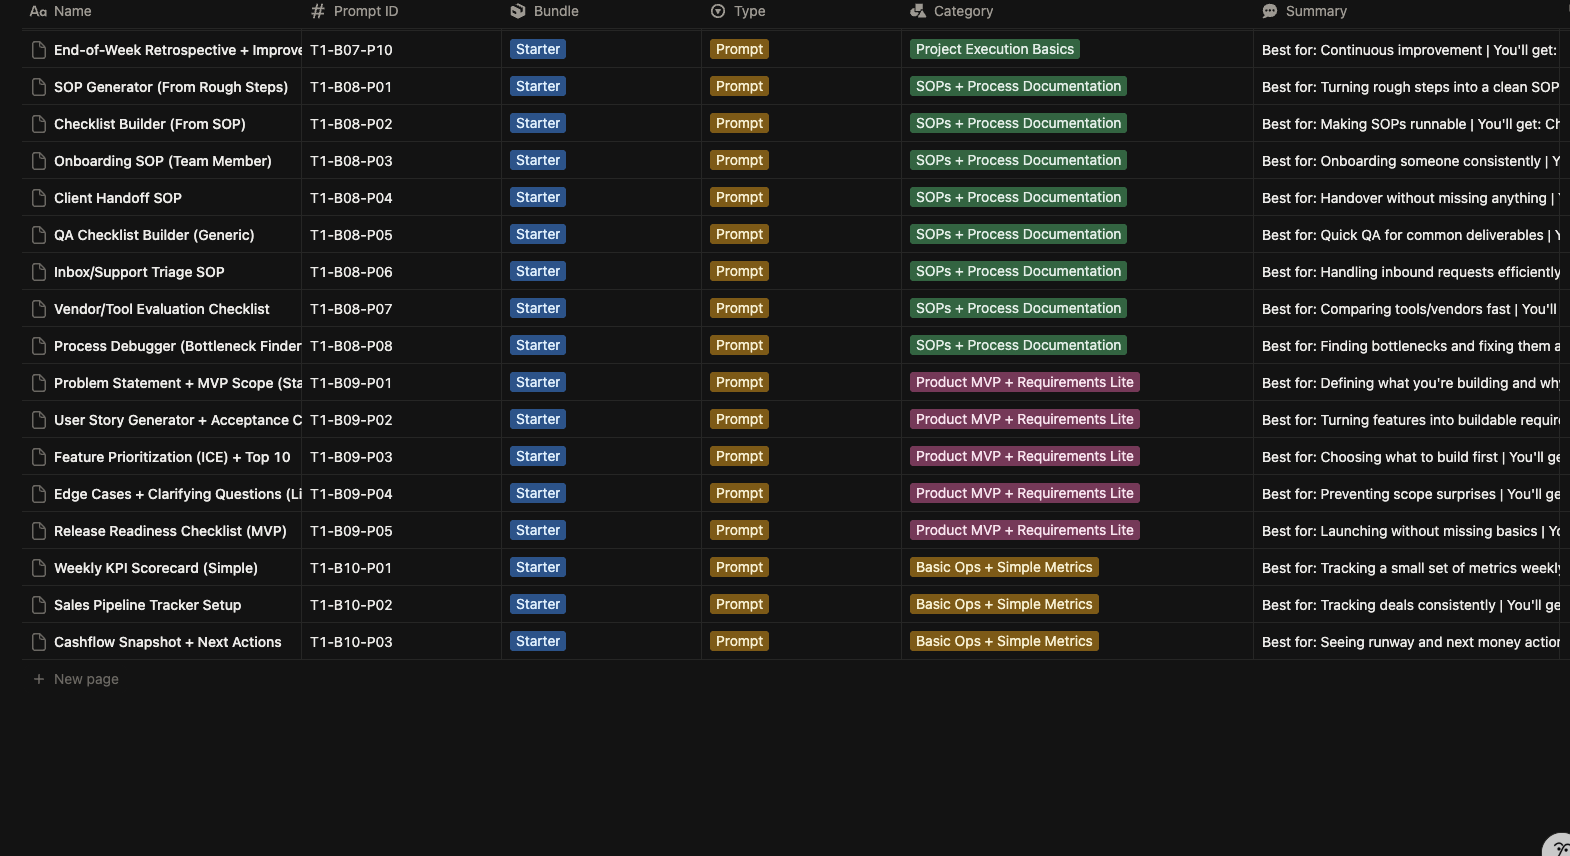Click SOPs category tag in SOP Generator row
This screenshot has height=856, width=1570.
coord(1018,86)
